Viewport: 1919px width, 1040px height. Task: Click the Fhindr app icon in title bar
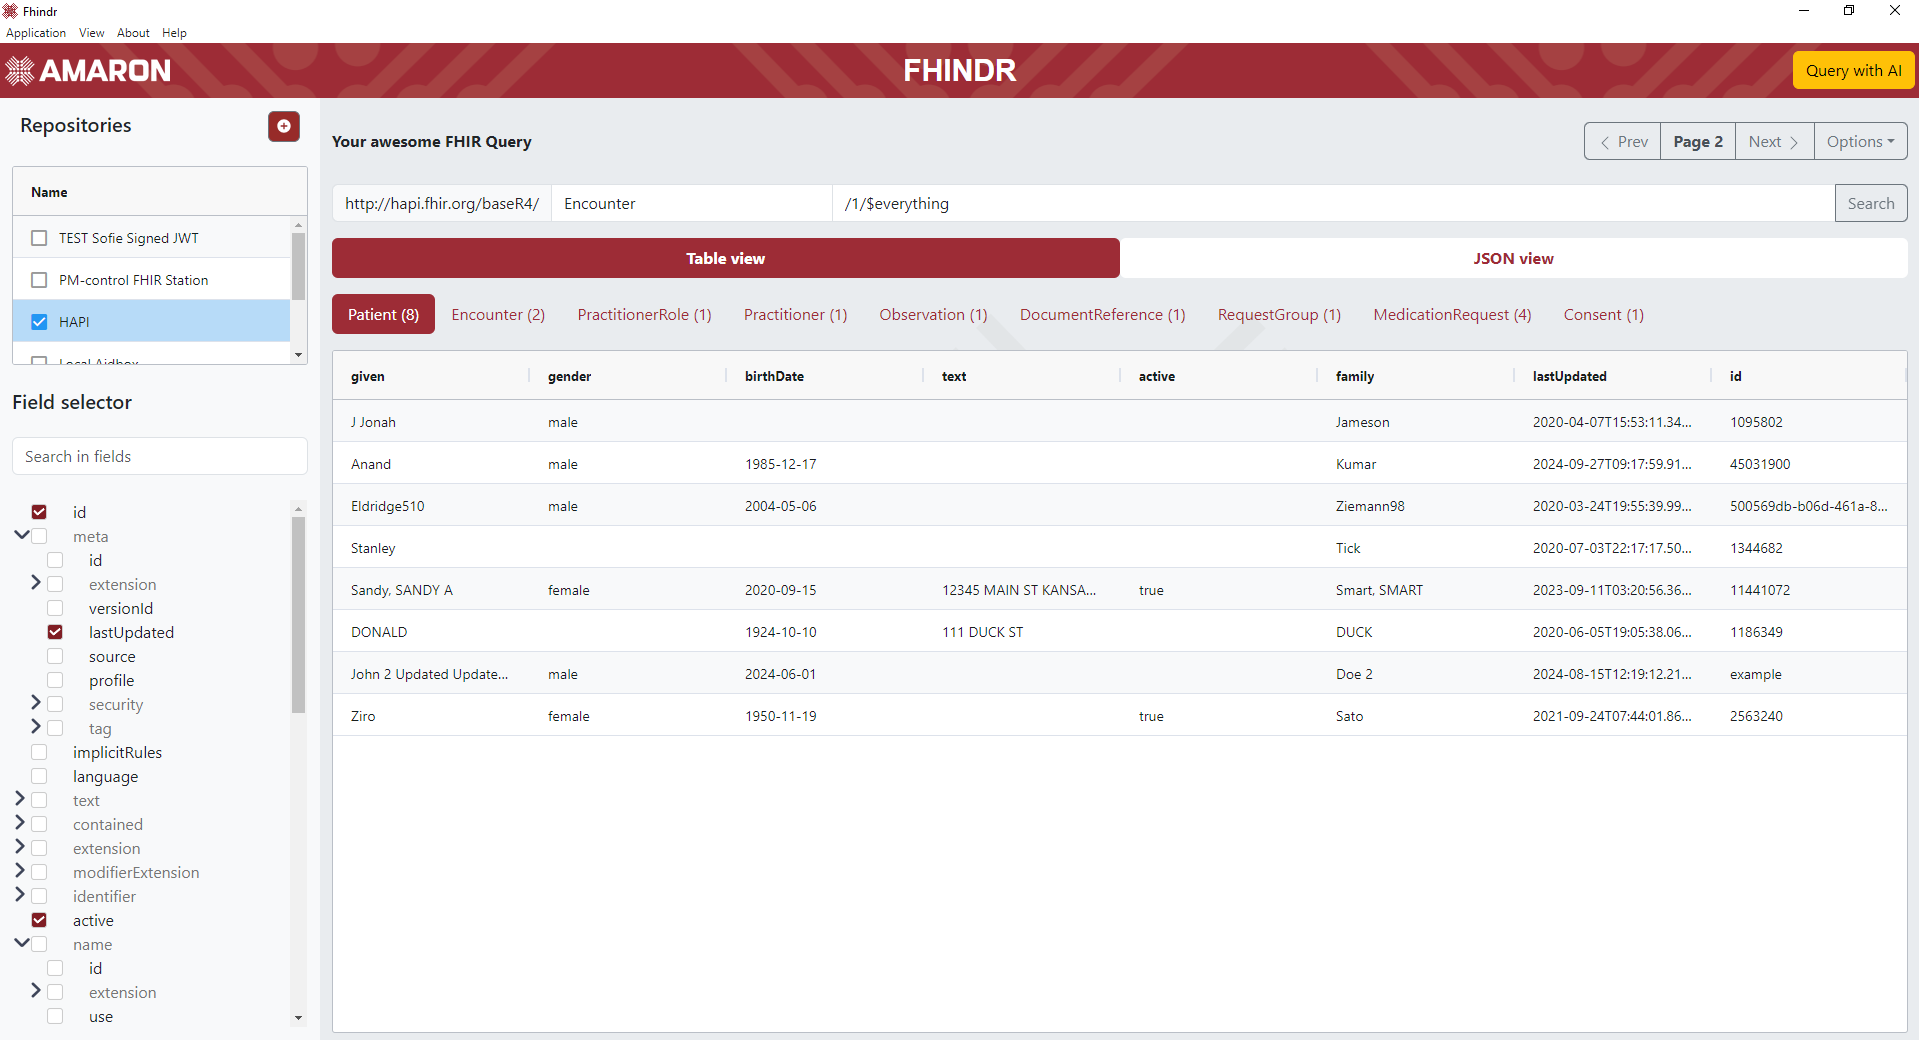pyautogui.click(x=11, y=11)
